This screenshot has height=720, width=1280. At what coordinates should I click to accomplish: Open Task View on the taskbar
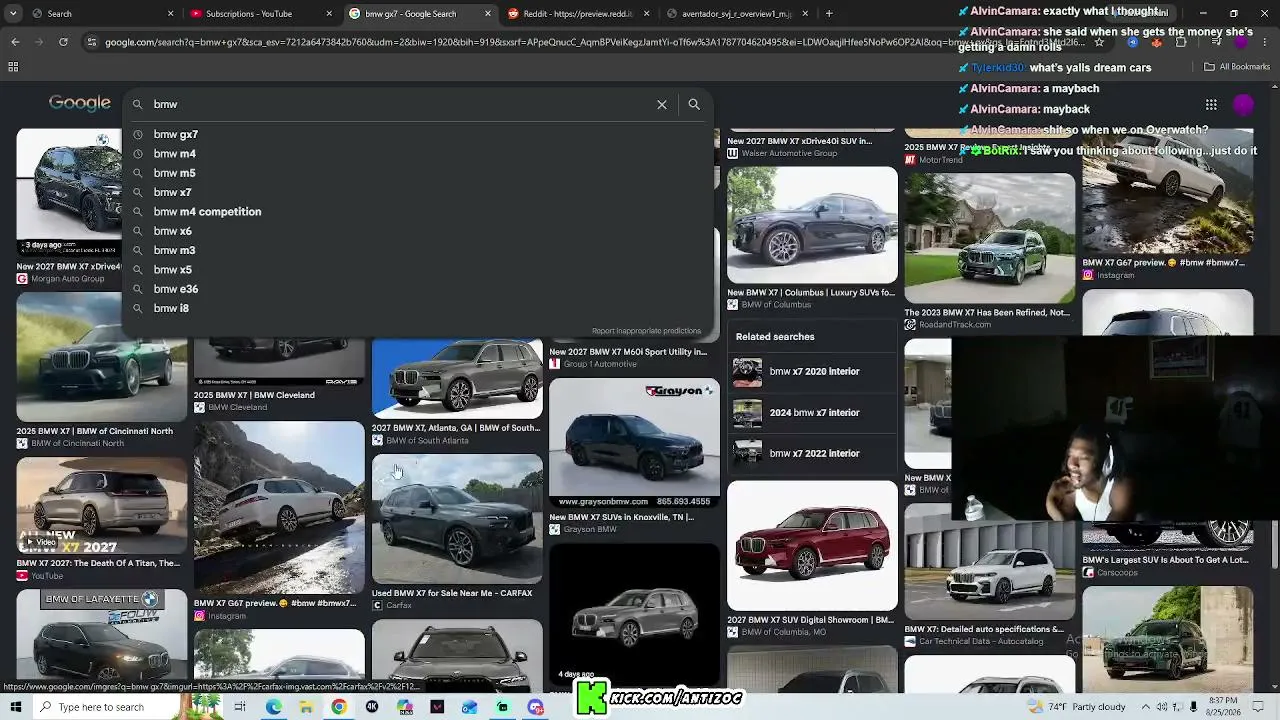[x=240, y=707]
